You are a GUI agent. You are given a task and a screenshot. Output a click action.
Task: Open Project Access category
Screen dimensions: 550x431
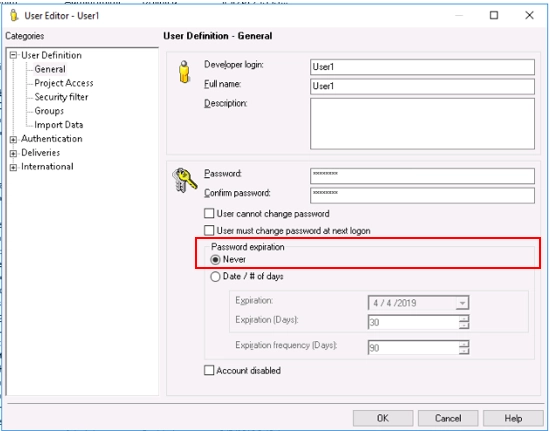tap(64, 83)
